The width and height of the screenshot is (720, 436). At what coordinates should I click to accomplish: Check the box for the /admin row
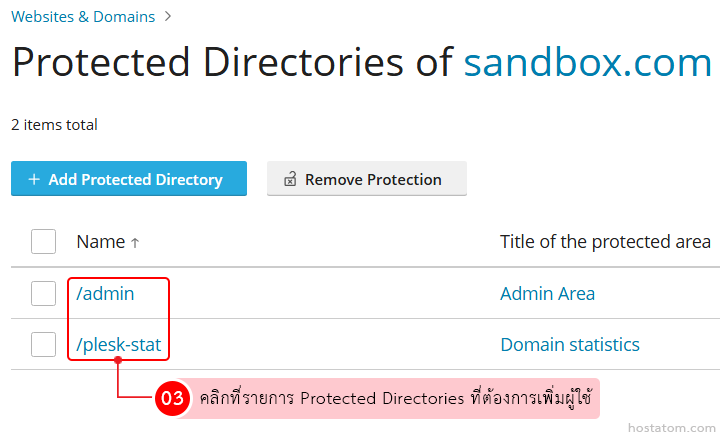[43, 293]
